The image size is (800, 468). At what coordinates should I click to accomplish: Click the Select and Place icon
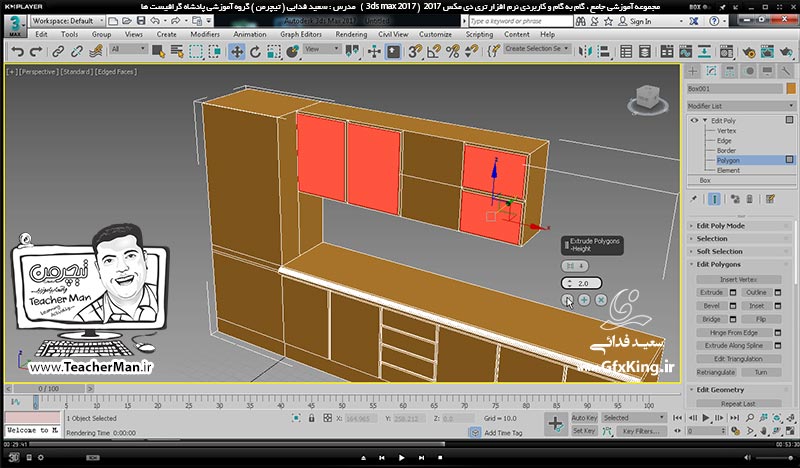click(292, 52)
